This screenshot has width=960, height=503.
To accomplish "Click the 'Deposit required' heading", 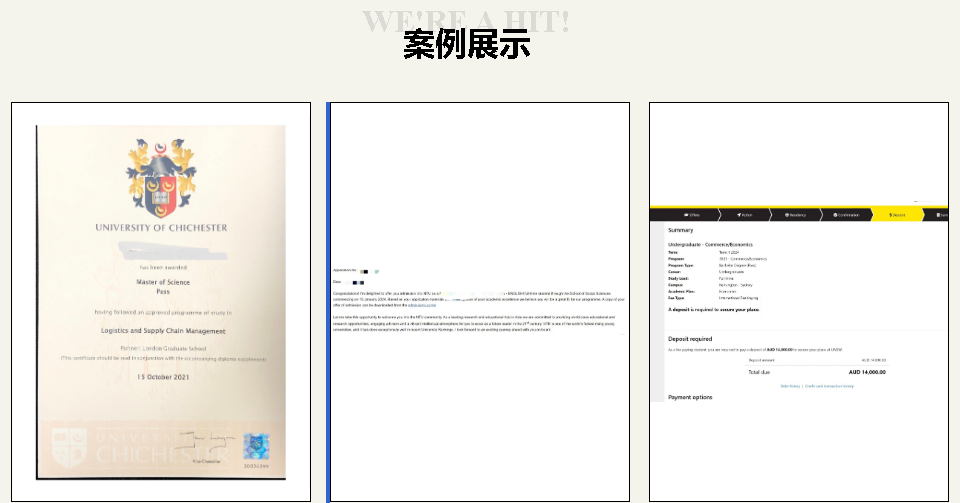I will tap(690, 339).
